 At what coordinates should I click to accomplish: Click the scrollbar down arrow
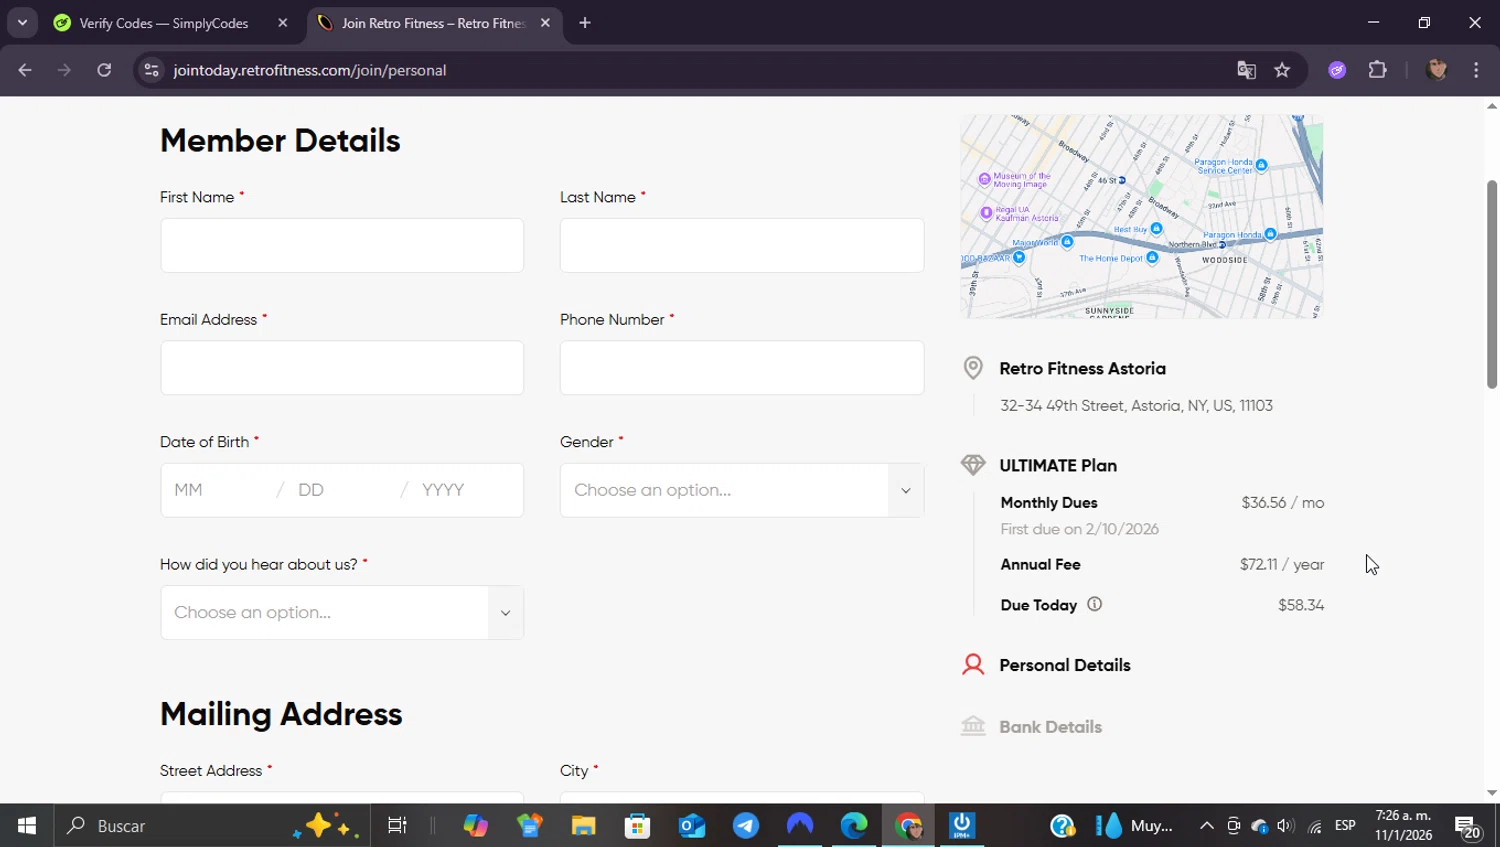click(1492, 793)
